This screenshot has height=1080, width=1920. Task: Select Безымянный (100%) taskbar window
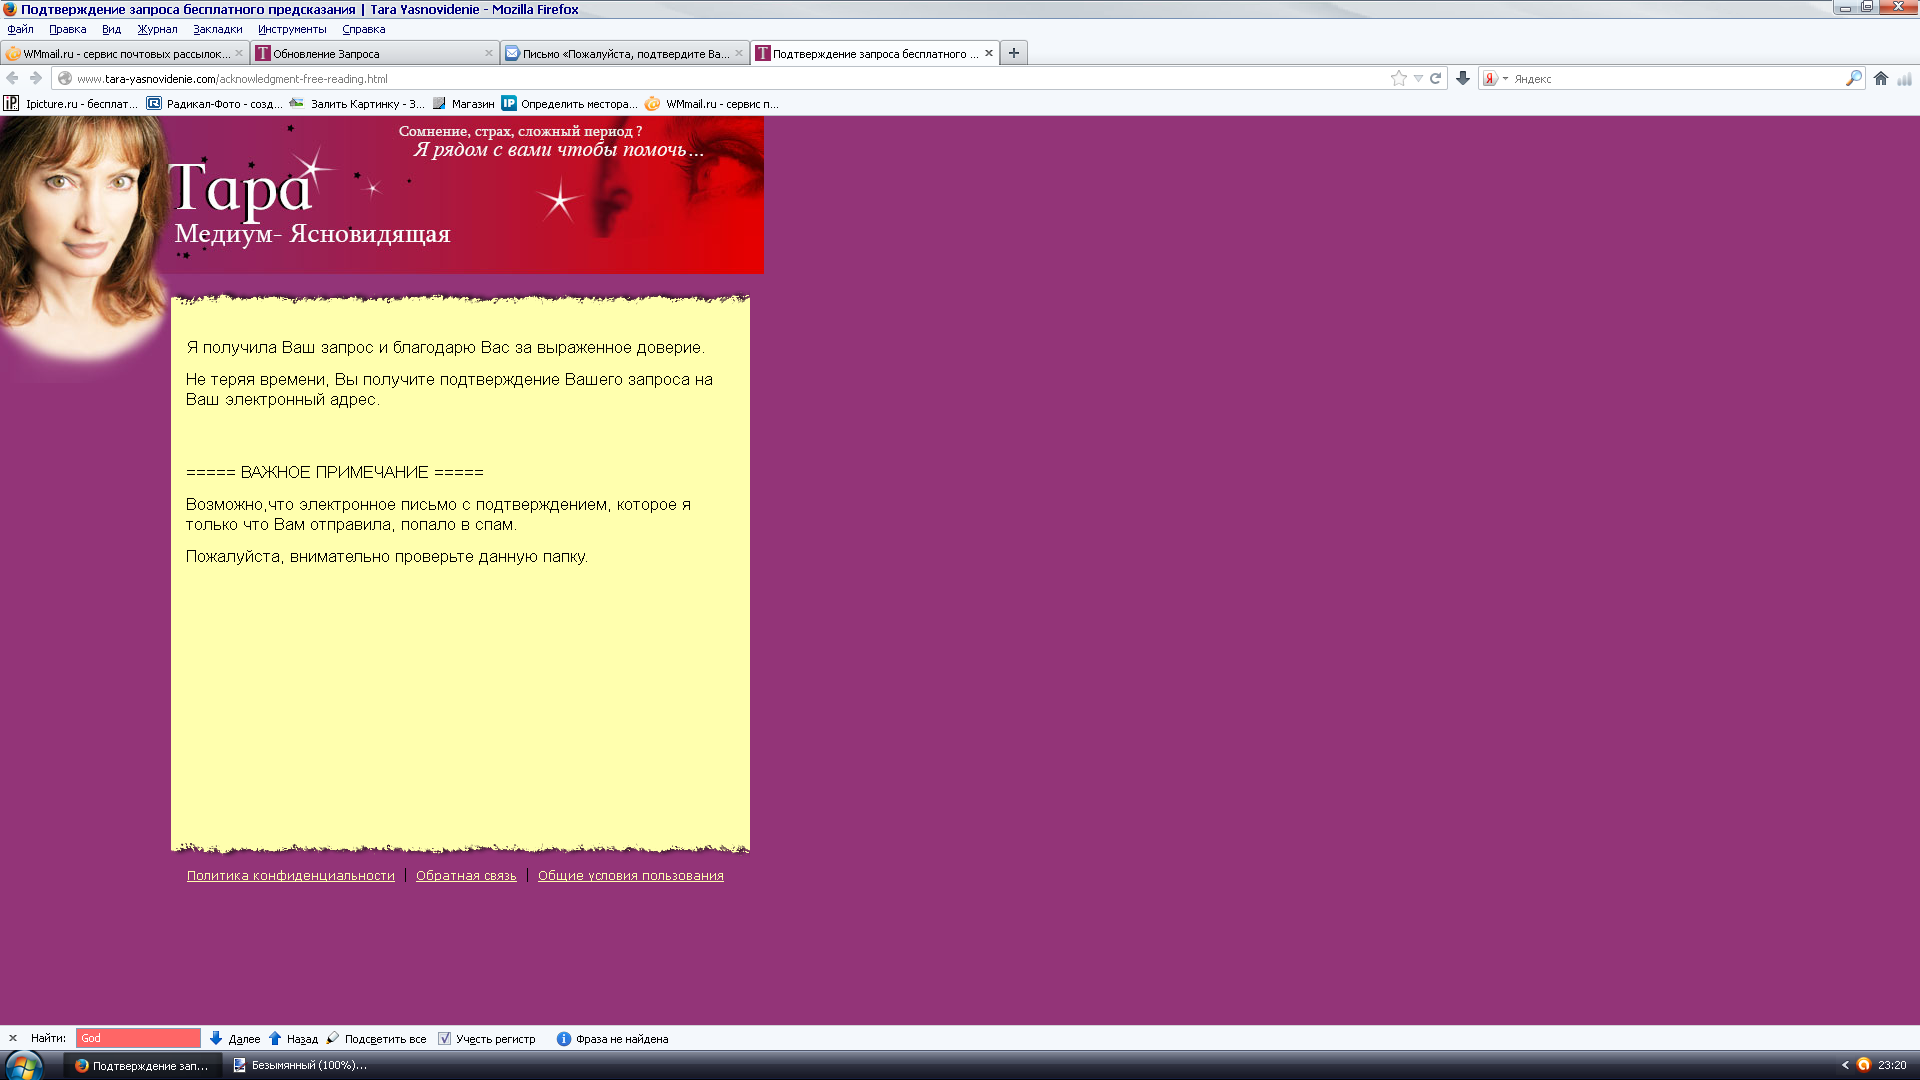pyautogui.click(x=300, y=1066)
